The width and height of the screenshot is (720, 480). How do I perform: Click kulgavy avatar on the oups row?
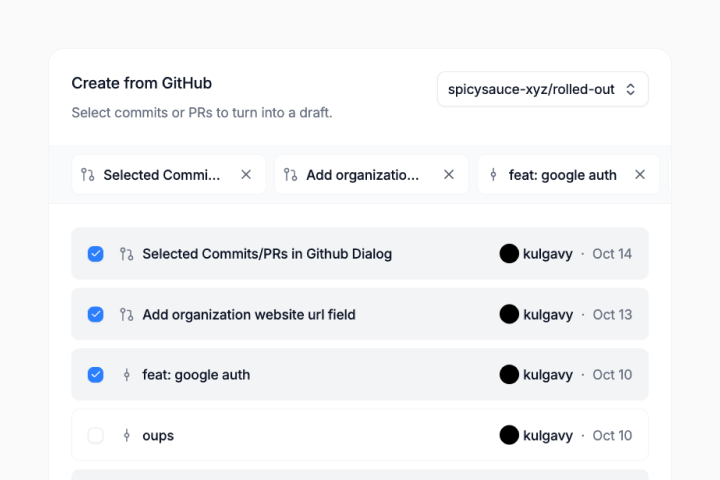coord(509,436)
